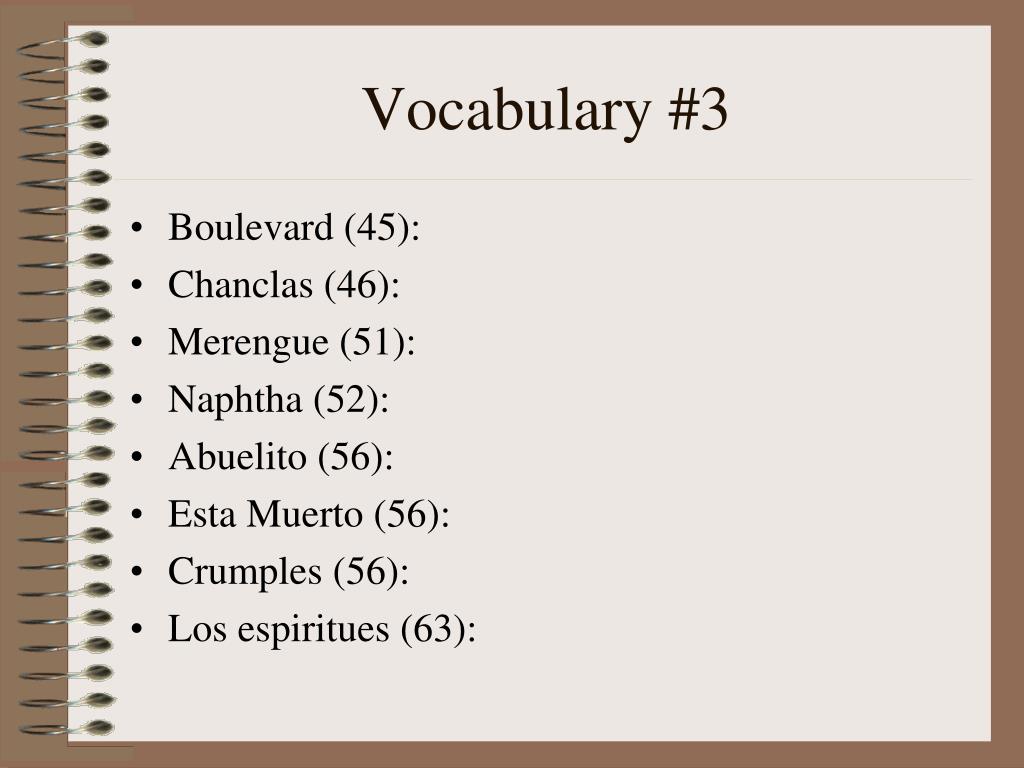This screenshot has width=1024, height=768.
Task: Click the bullet before Esta Muerto
Action: point(136,515)
